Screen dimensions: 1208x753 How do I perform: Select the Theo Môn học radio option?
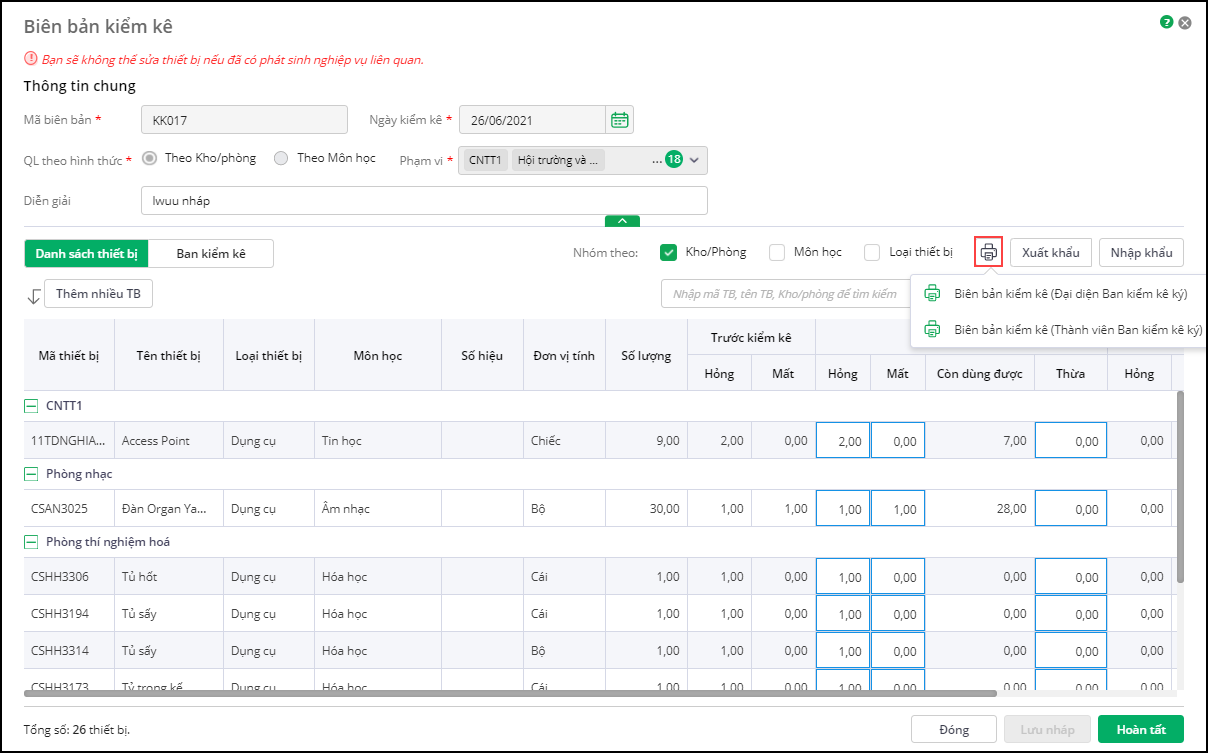point(281,158)
